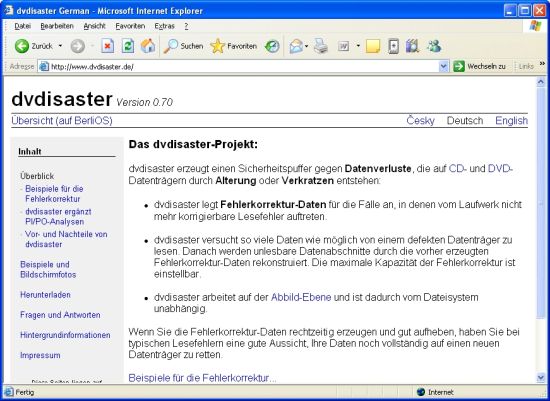550x401 pixels.
Task: Open the Impressum link
Action: tap(40, 355)
